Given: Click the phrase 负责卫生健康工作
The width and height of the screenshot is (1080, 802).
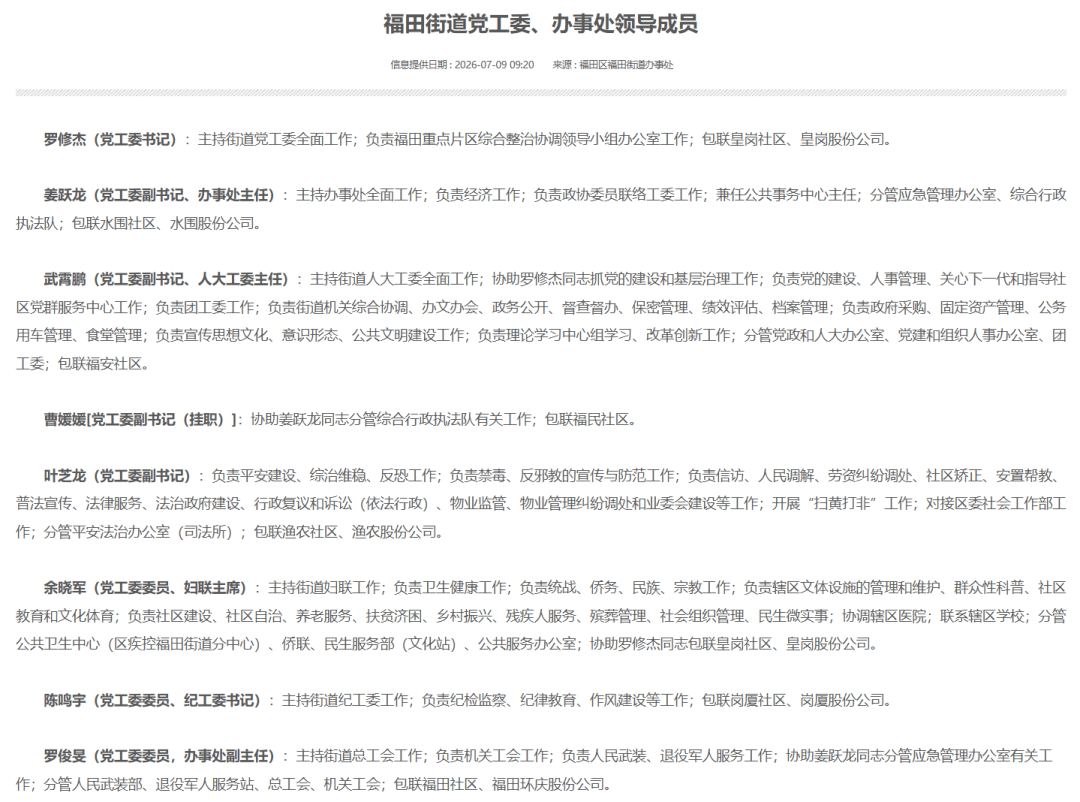Looking at the screenshot, I should (x=450, y=588).
